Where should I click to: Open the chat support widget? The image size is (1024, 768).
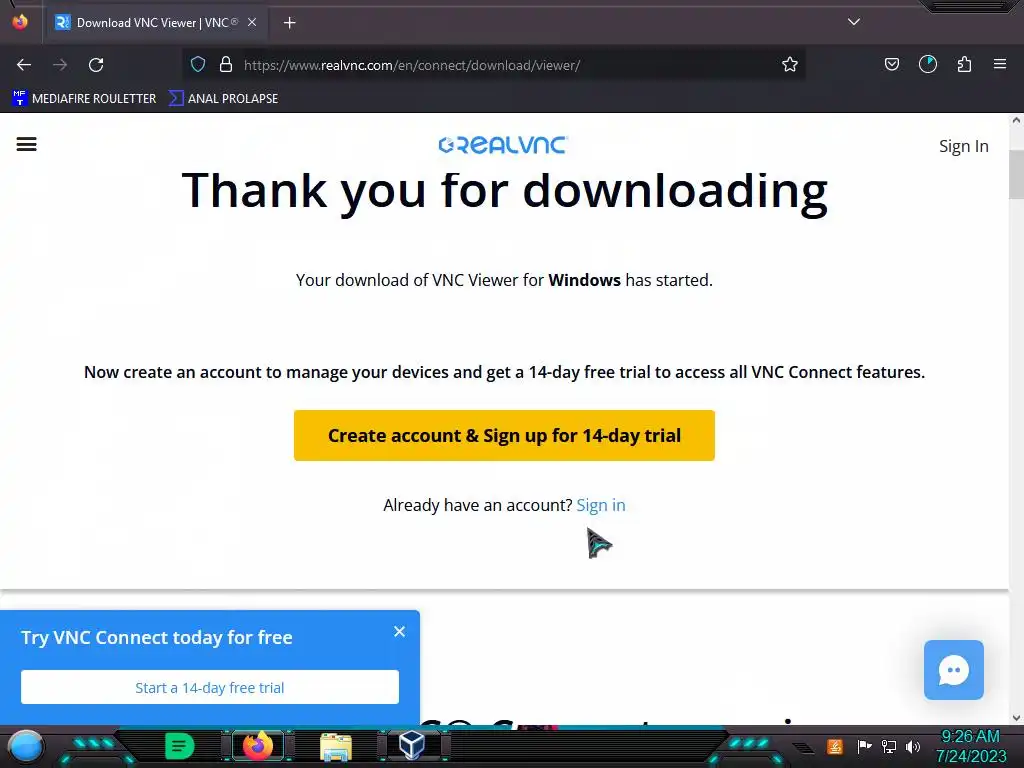[x=953, y=670]
